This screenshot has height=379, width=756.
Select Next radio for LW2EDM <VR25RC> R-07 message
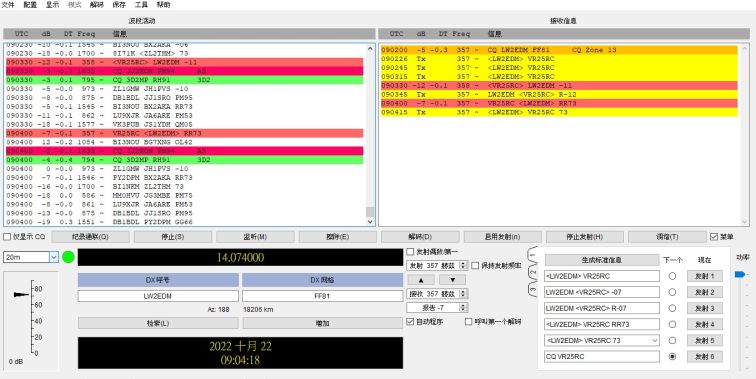[x=672, y=308]
